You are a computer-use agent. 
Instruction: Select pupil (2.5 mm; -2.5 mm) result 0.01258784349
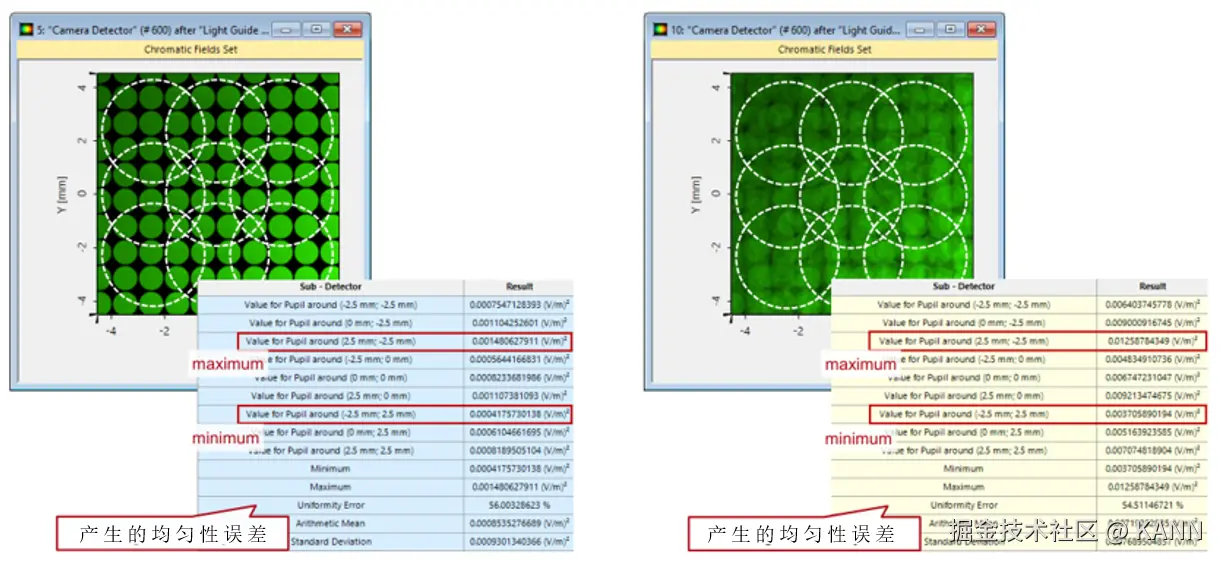(1153, 341)
